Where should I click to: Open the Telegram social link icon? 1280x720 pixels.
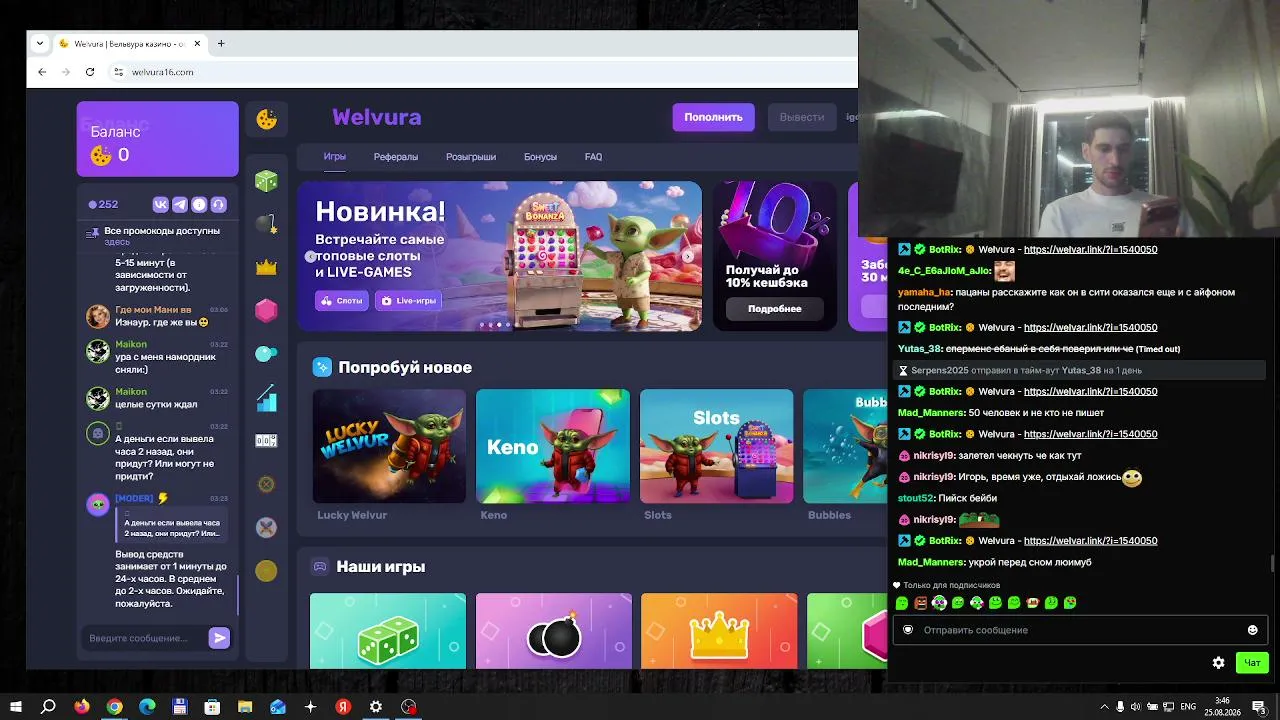pyautogui.click(x=180, y=204)
